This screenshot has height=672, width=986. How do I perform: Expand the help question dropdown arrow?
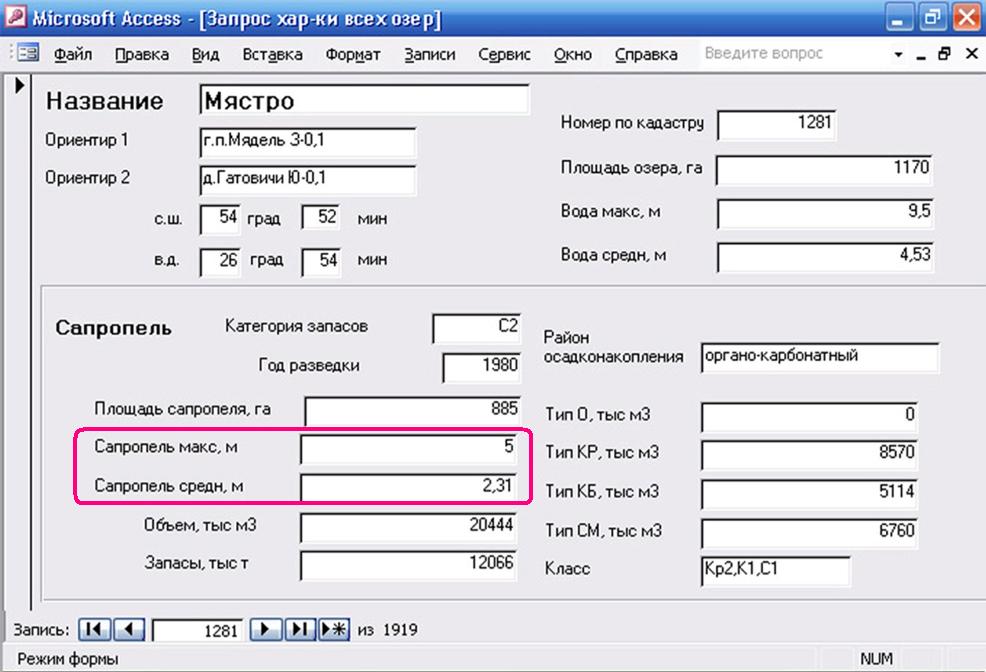(x=898, y=55)
